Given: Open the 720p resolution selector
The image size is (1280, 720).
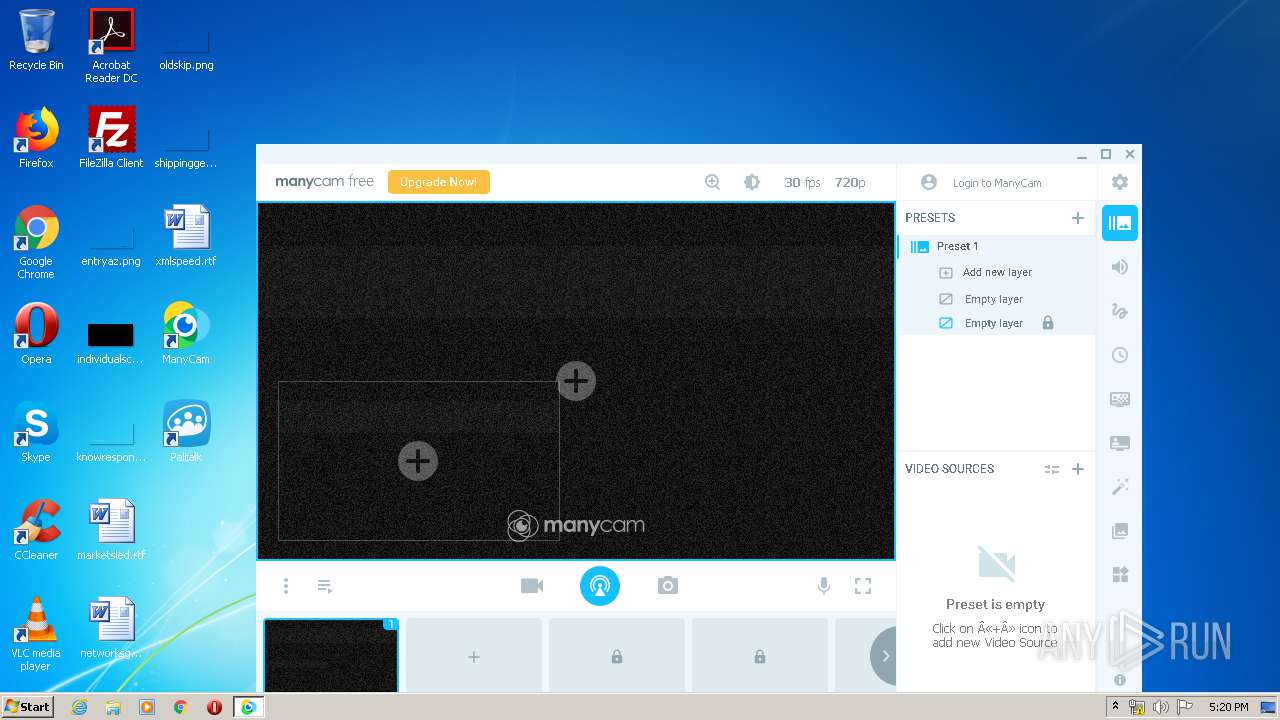Looking at the screenshot, I should [850, 182].
